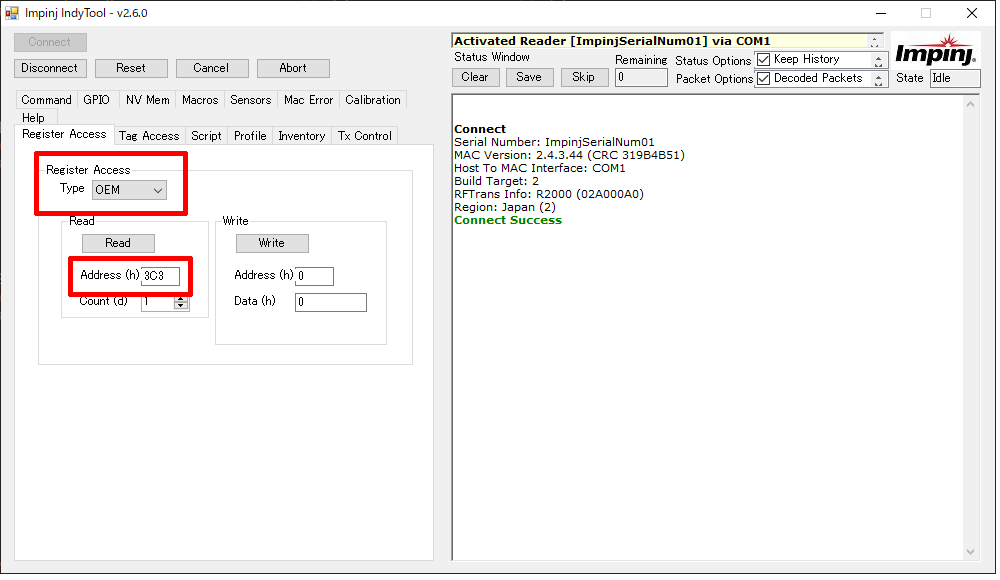Click the 'Build Target: 2' log line

pyautogui.click(x=497, y=182)
